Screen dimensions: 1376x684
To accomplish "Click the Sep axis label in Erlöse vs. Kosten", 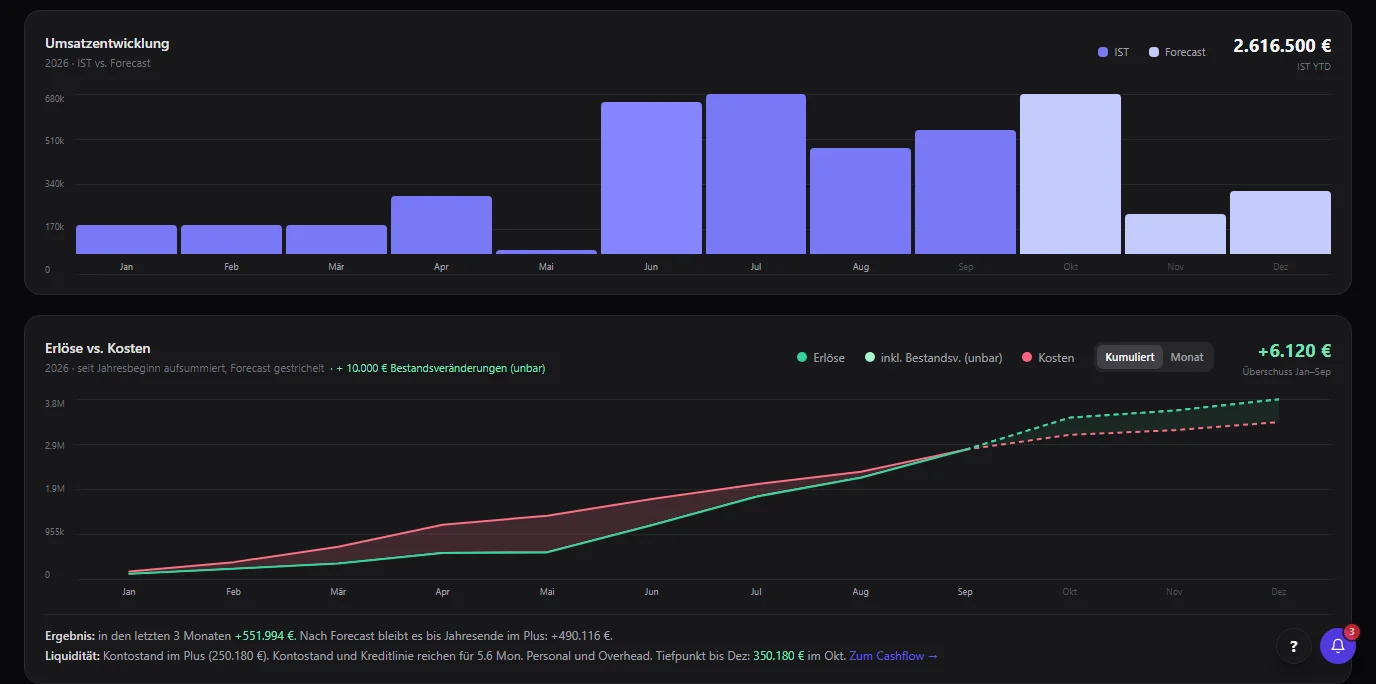I will pos(965,592).
